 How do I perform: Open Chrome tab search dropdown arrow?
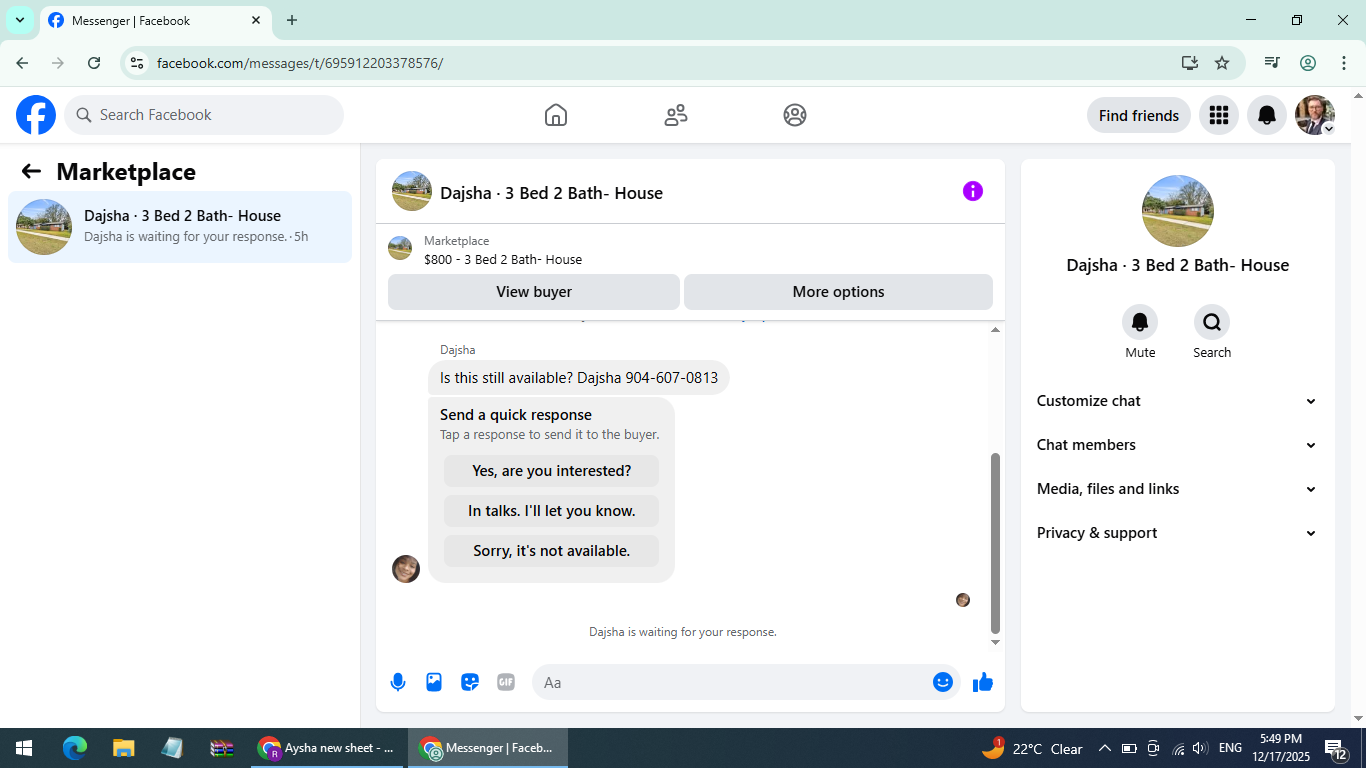pos(20,20)
